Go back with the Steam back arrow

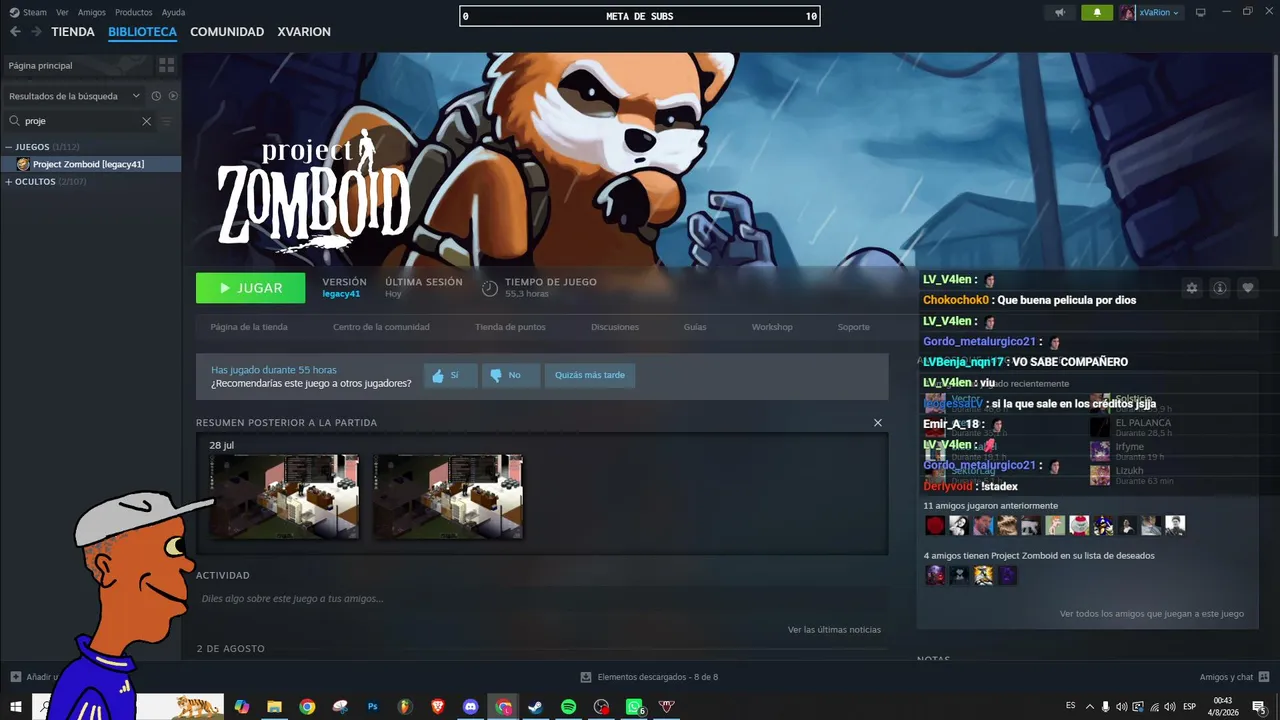pos(15,32)
